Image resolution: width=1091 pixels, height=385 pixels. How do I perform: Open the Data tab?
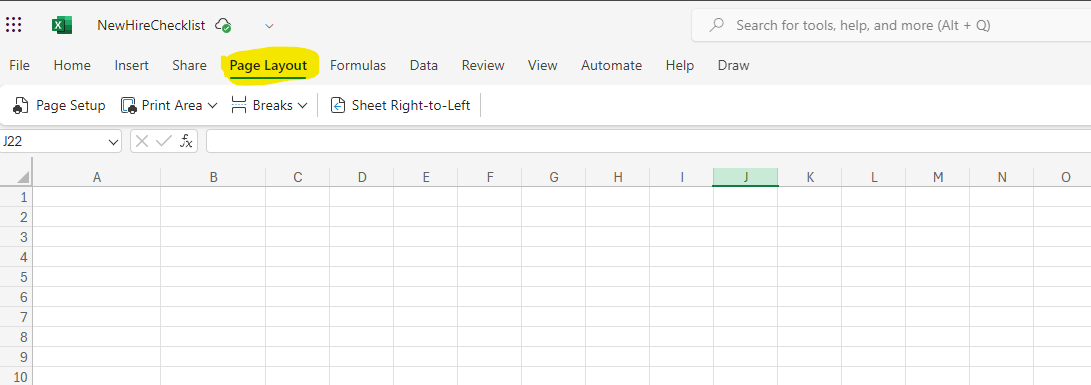point(424,65)
